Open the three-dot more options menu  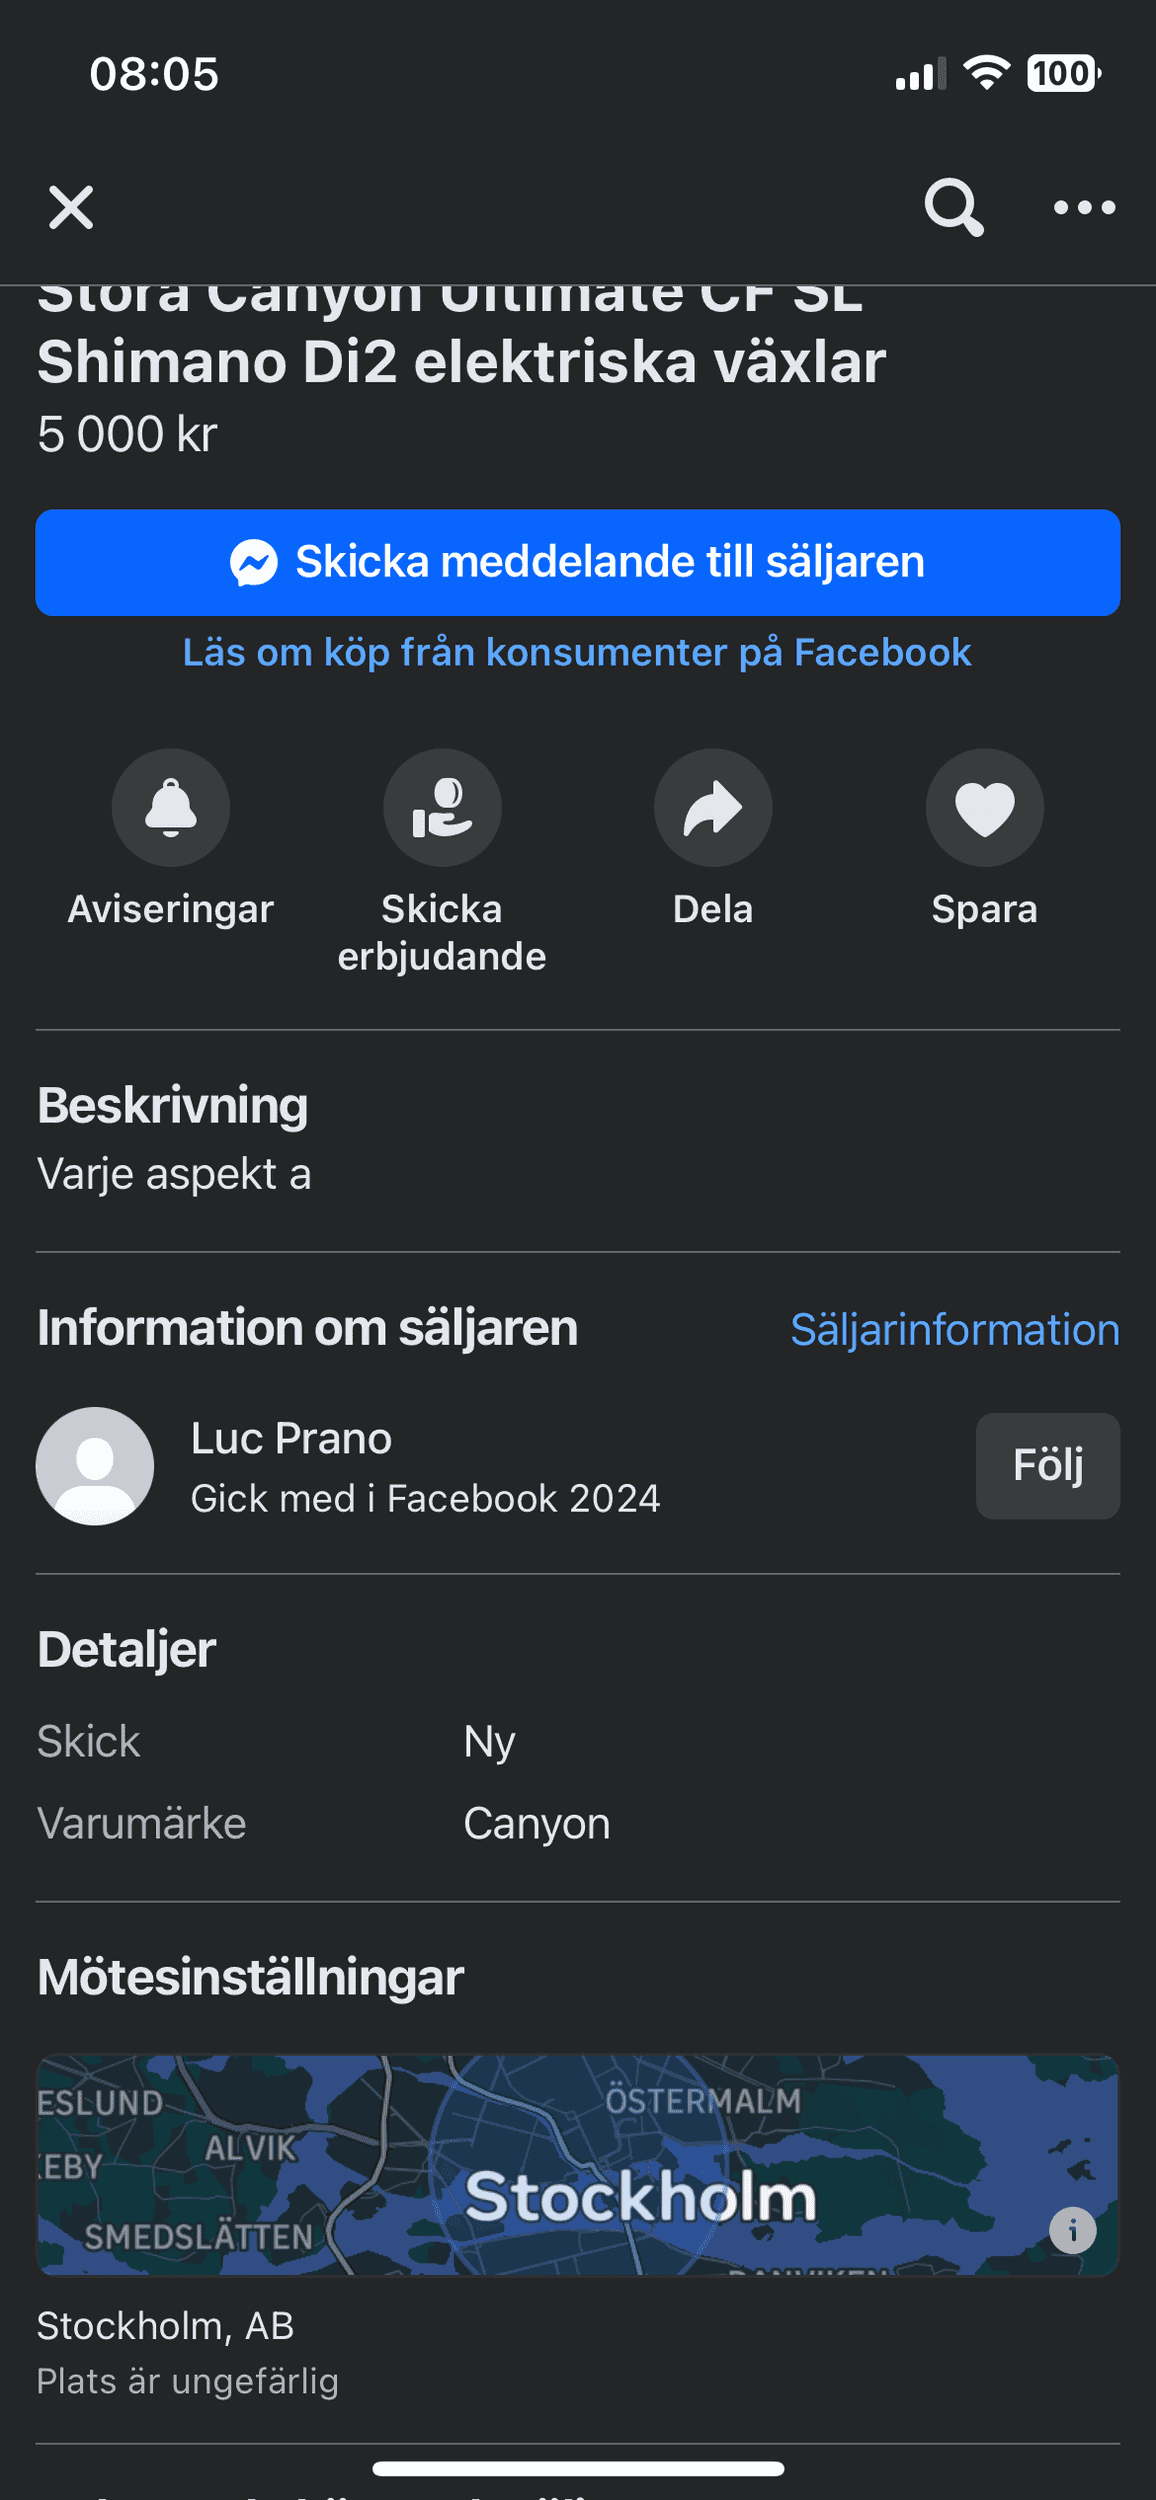(1084, 208)
